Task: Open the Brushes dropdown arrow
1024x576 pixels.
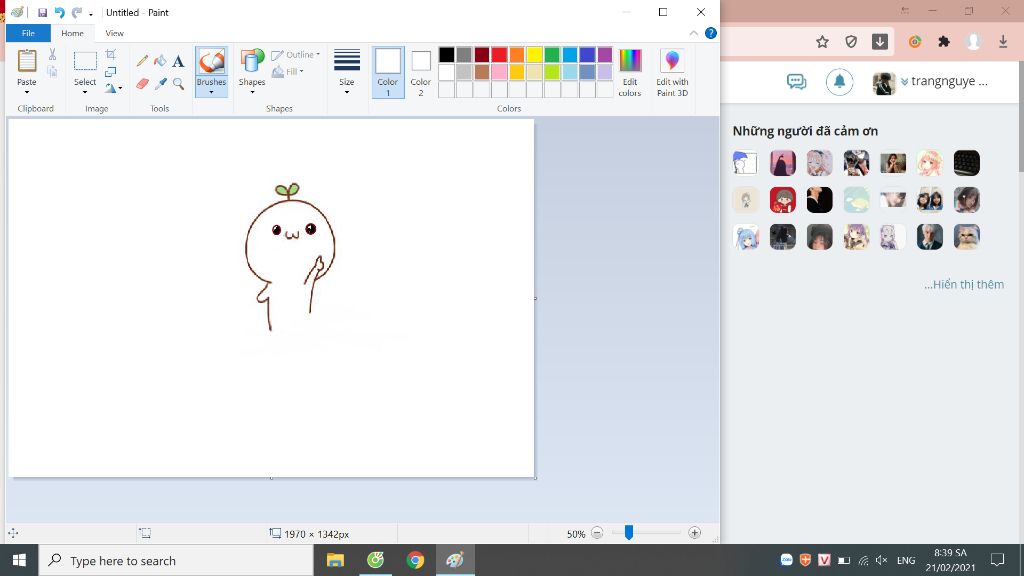Action: point(211,92)
